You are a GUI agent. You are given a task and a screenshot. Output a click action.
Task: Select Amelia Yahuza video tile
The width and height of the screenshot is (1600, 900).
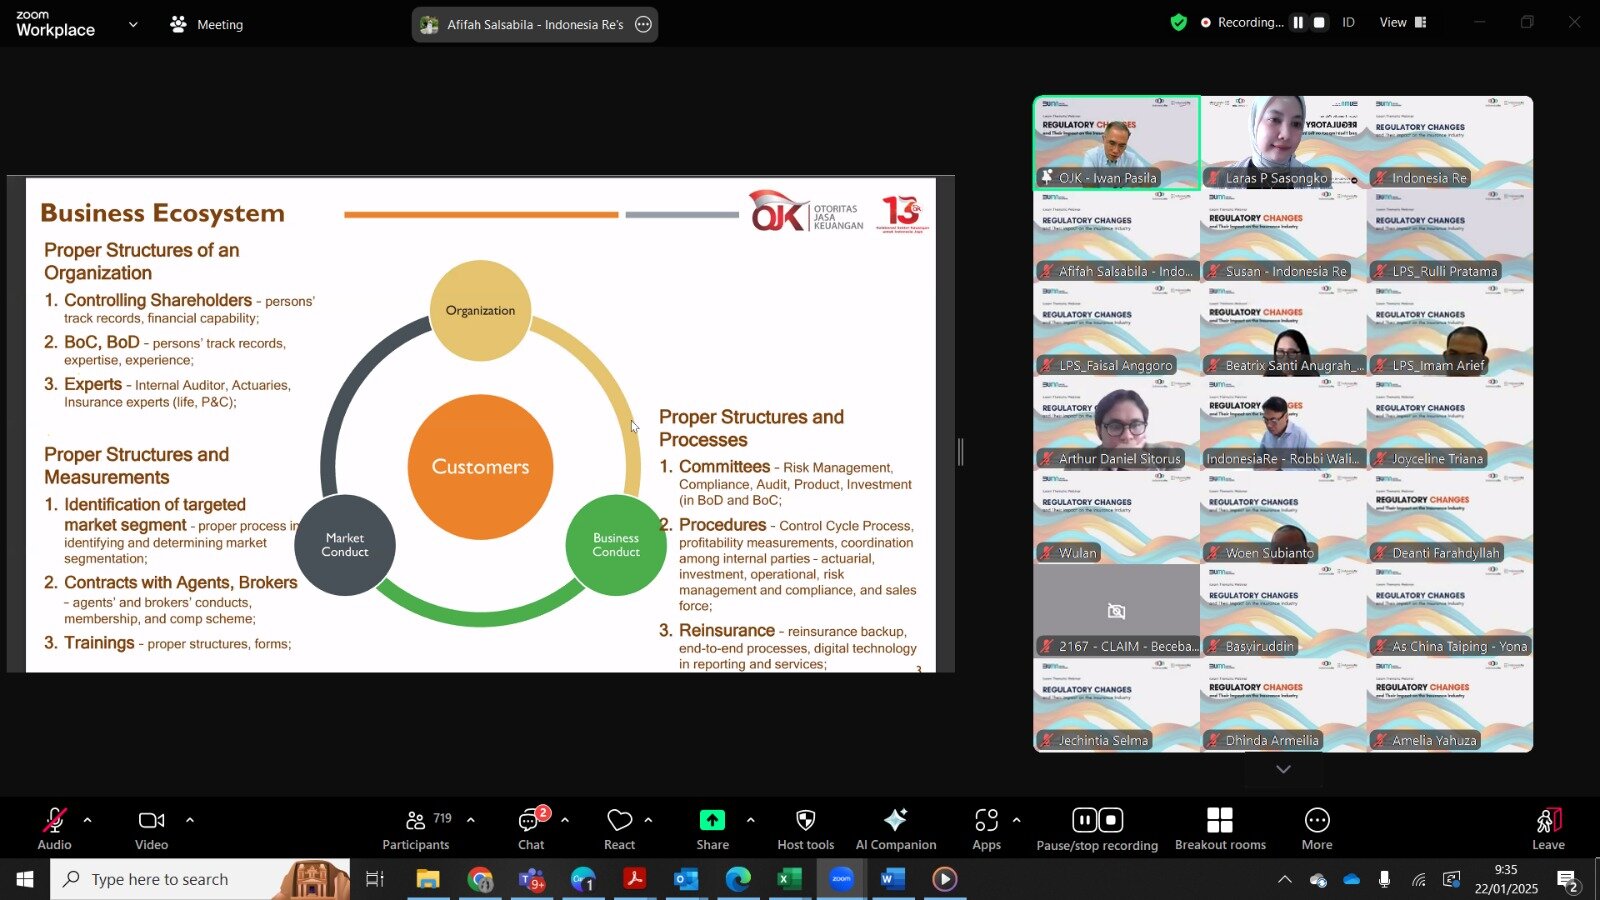[x=1450, y=705]
